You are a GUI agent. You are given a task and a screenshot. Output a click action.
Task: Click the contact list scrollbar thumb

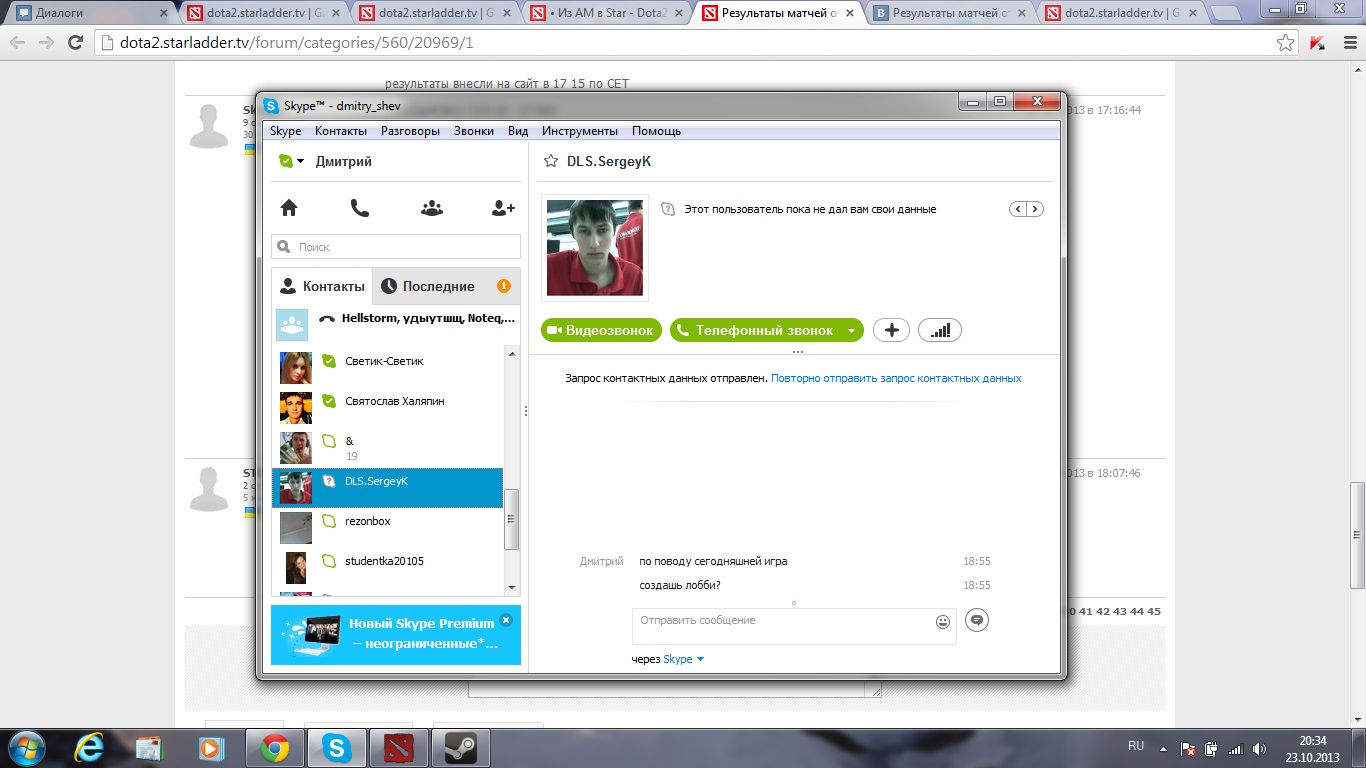point(512,519)
